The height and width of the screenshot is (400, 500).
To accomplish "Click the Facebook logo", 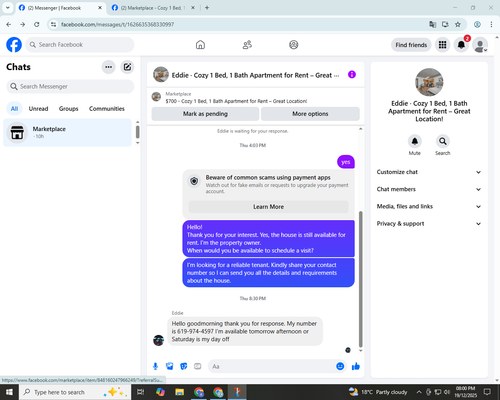I will point(14,45).
